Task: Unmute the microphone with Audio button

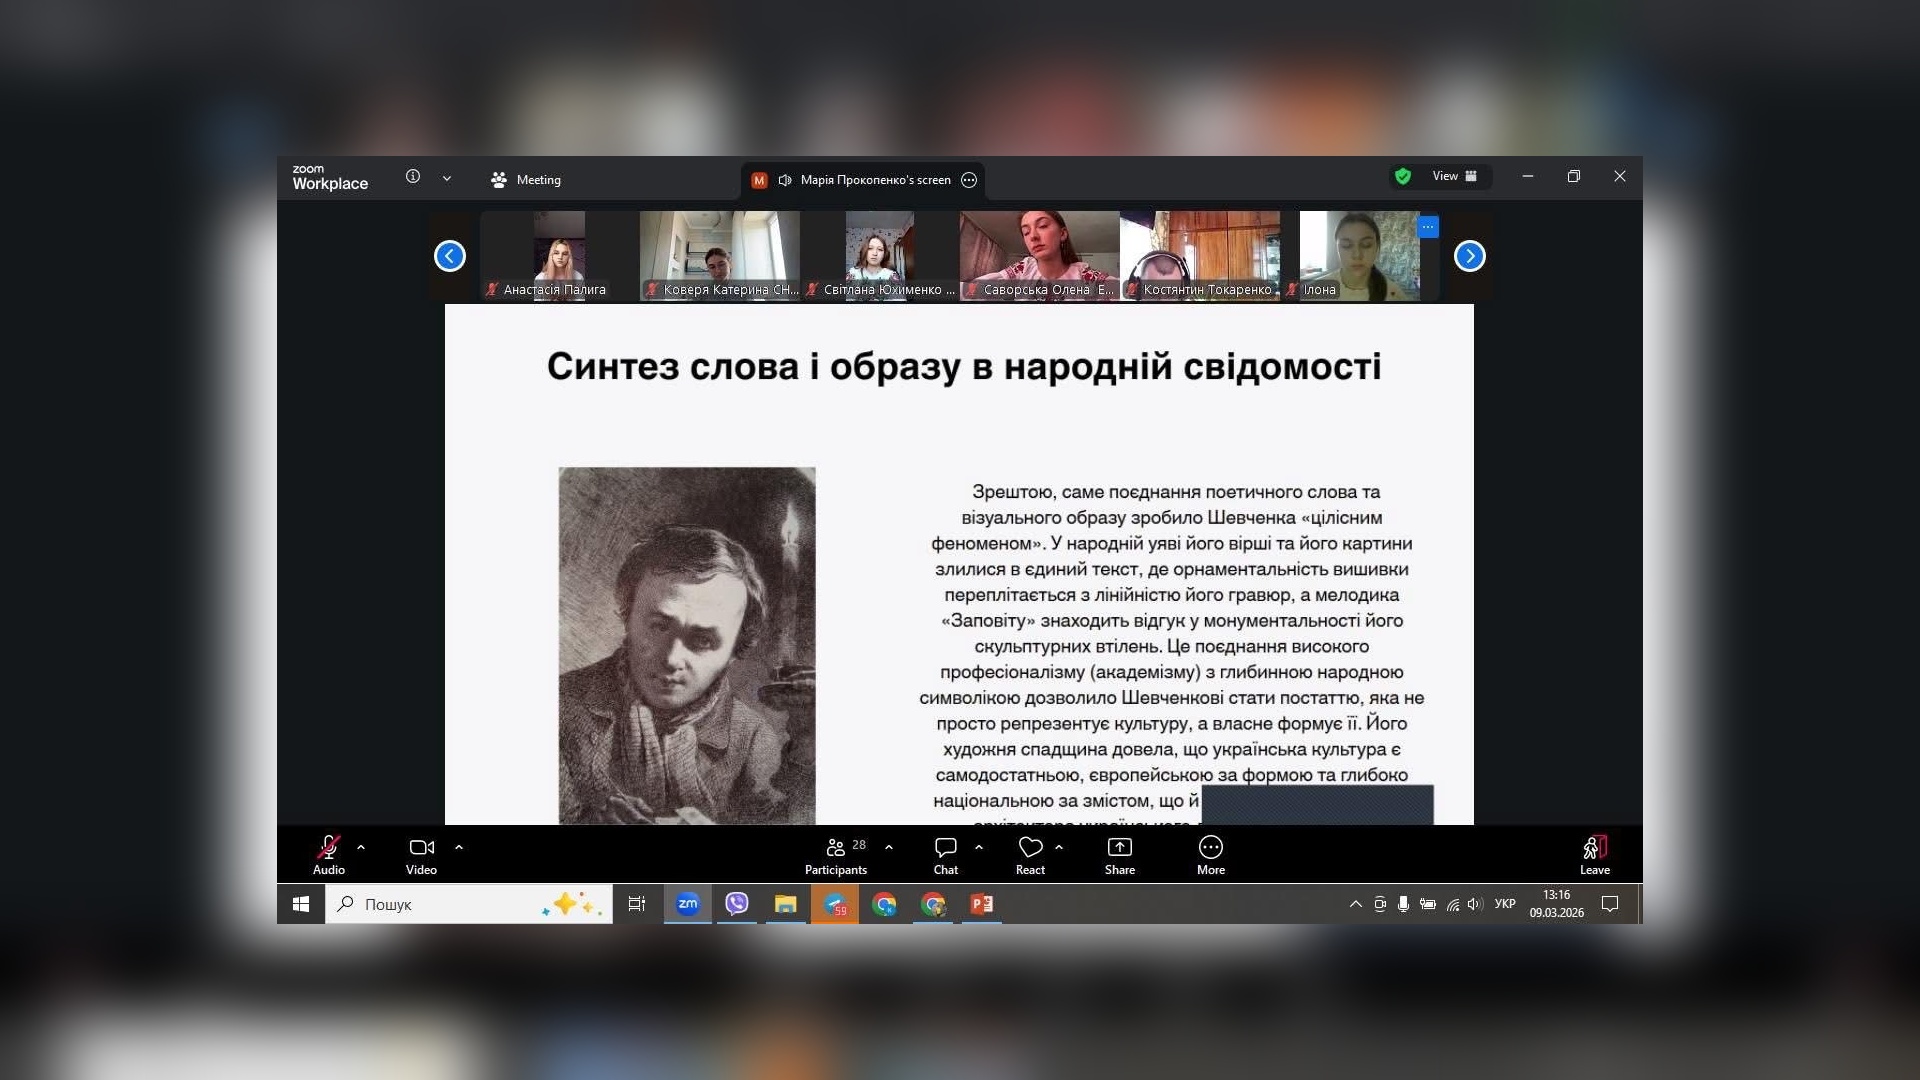Action: click(x=328, y=854)
